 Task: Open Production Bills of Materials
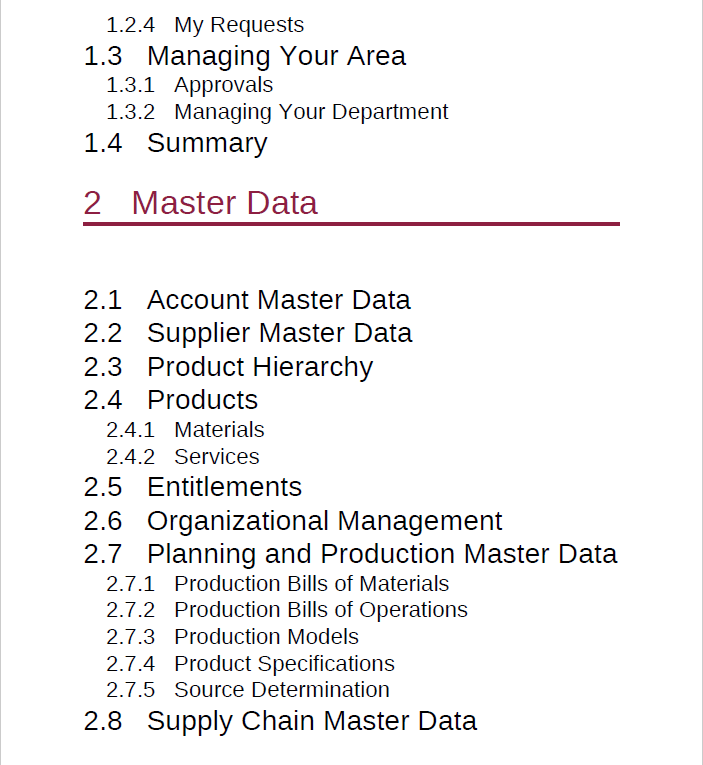[x=311, y=584]
